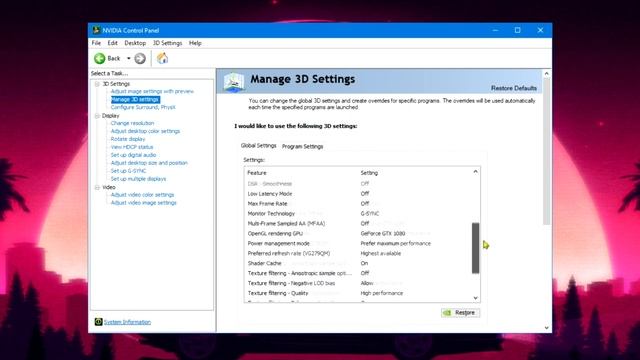Select Texture filtering - Quality row

358,293
